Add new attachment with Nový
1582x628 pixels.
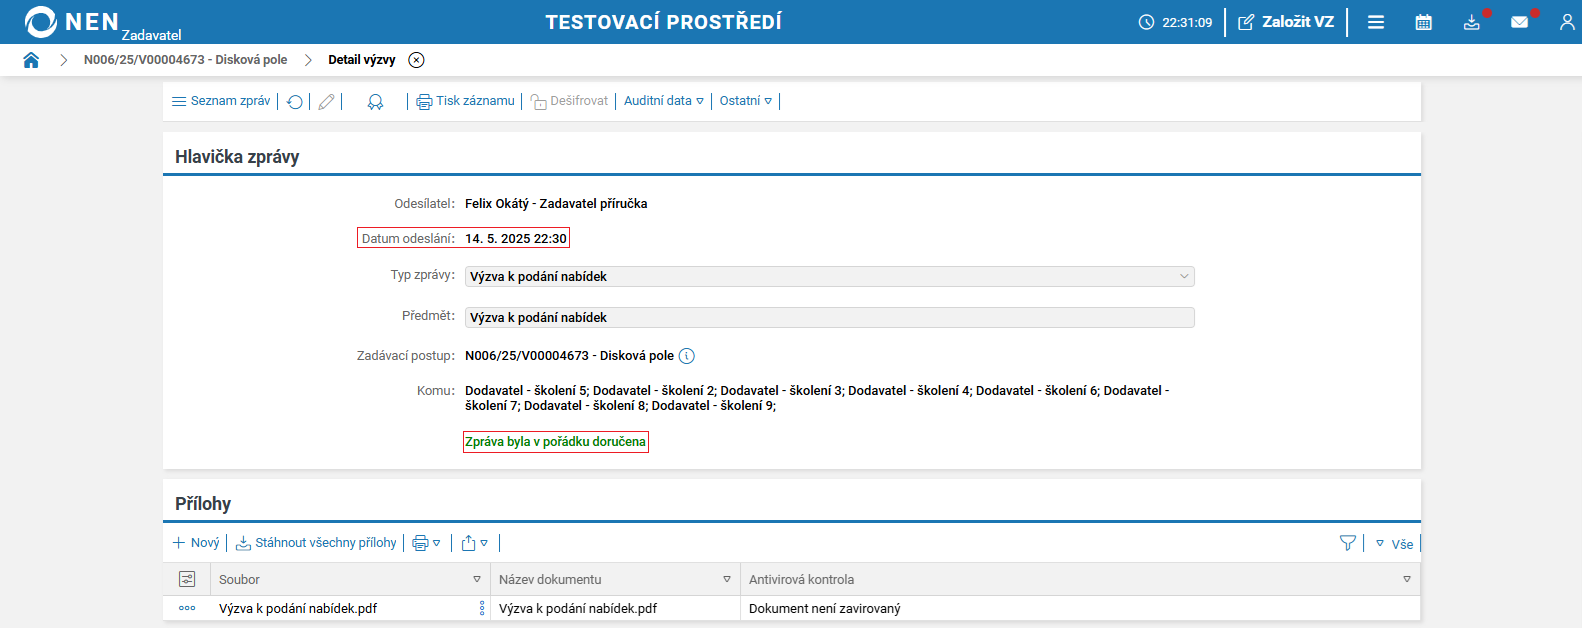pyautogui.click(x=196, y=543)
